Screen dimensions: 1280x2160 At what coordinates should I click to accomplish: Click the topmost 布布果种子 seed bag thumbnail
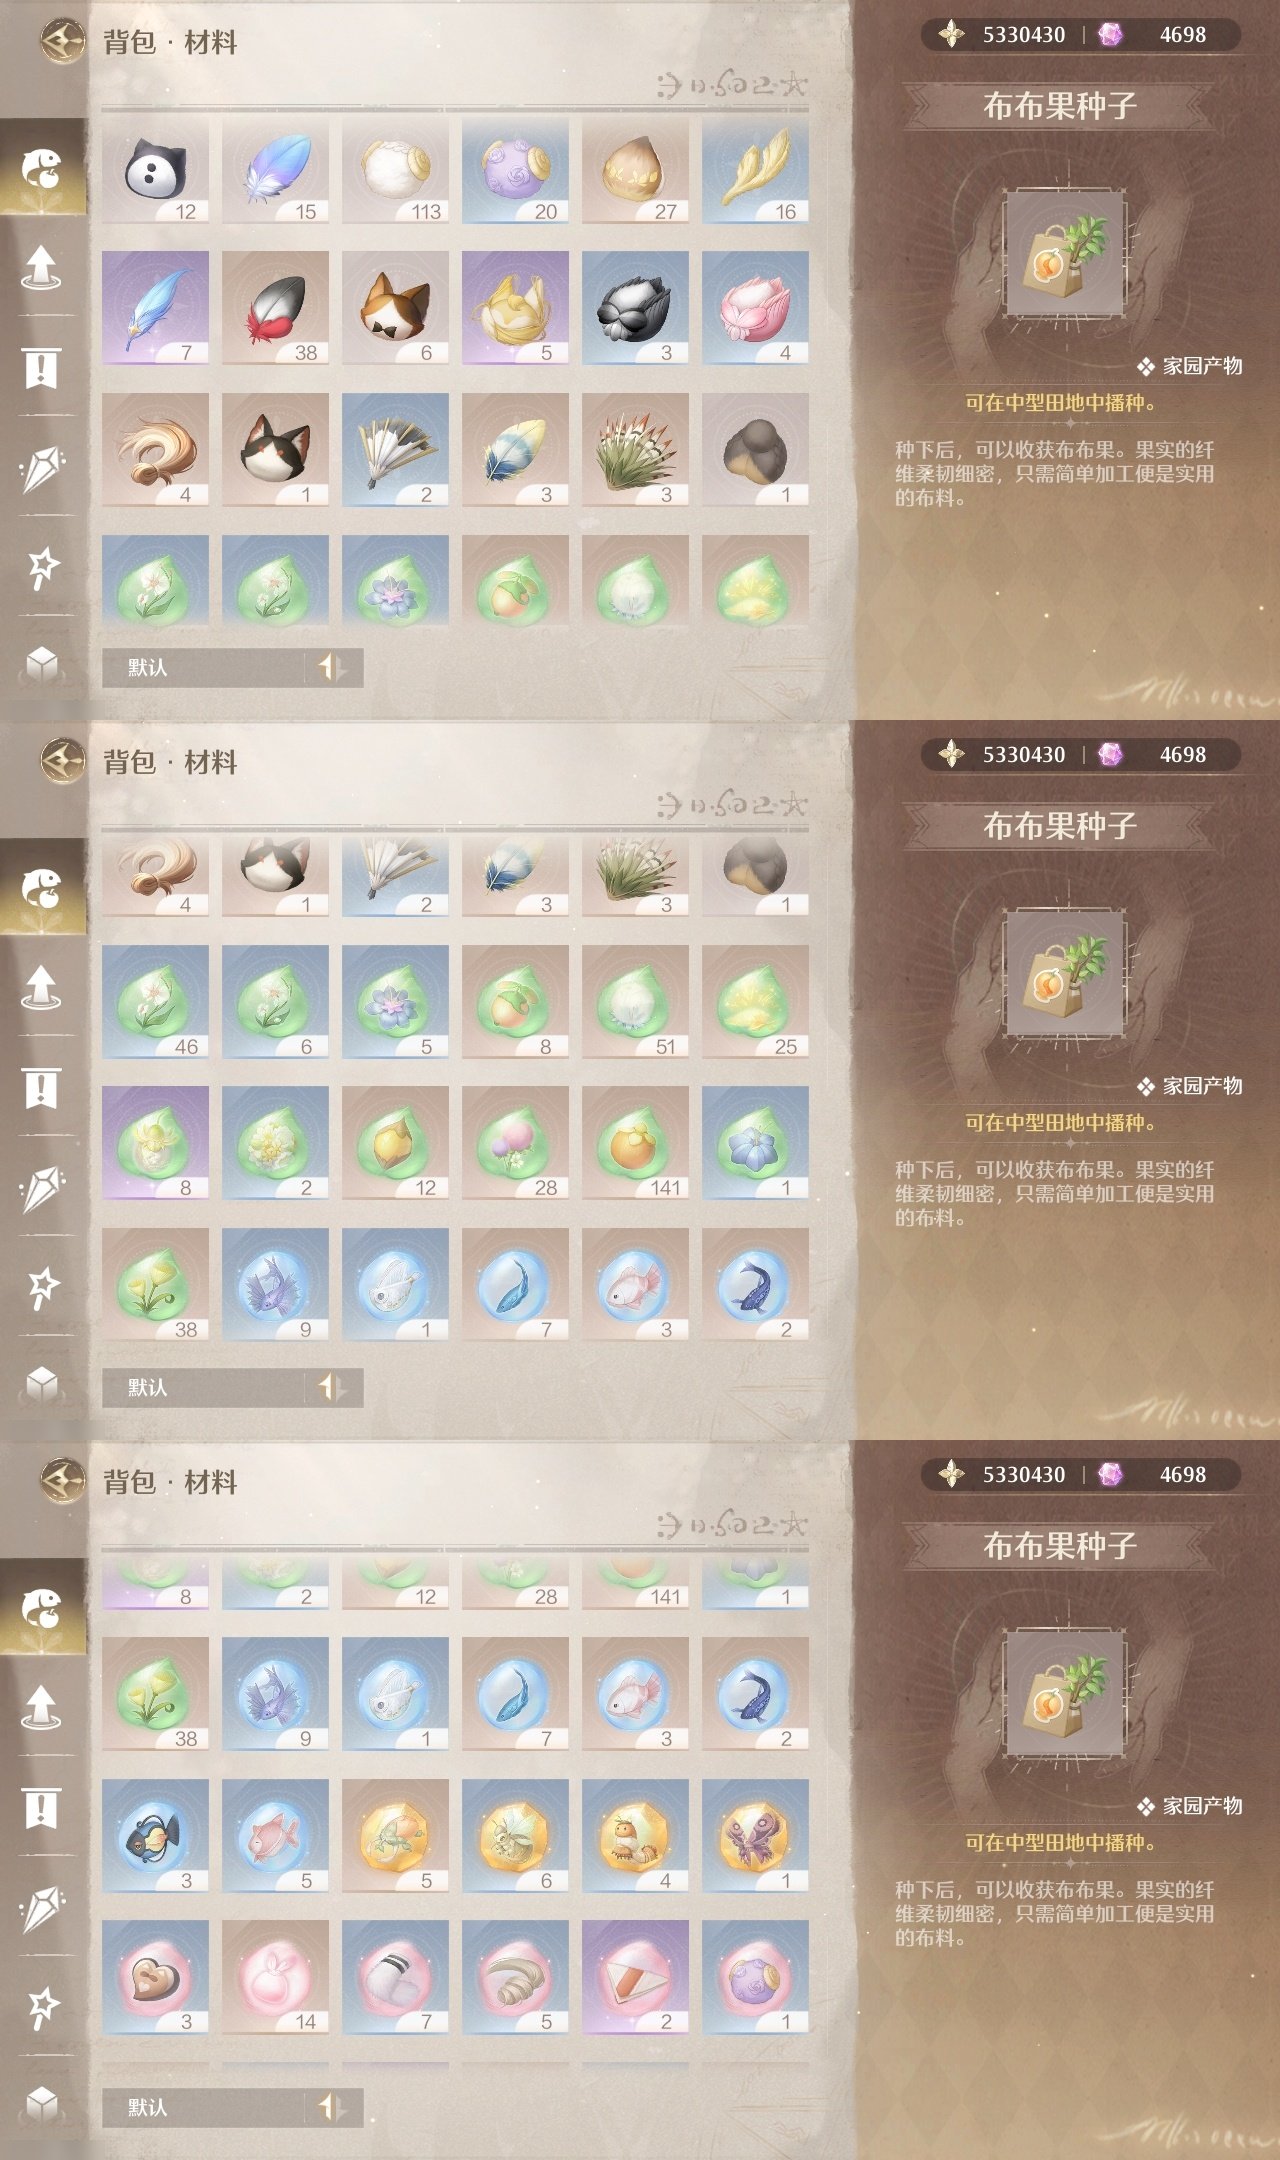(x=1065, y=254)
